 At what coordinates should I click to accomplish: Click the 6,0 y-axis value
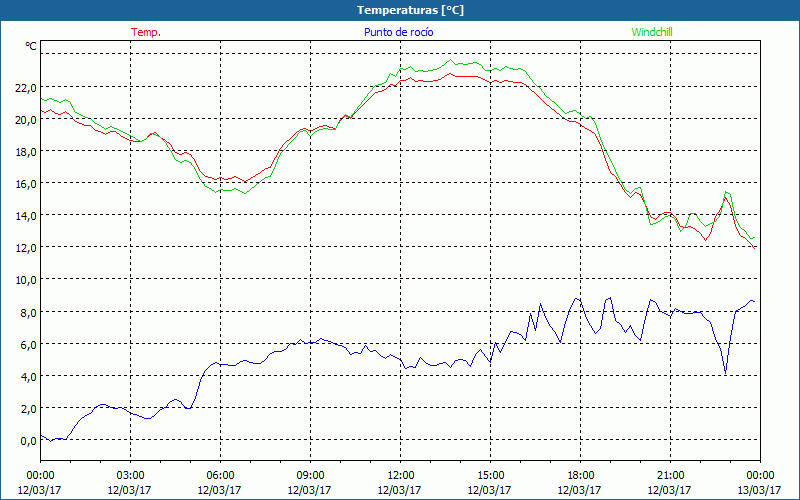31,344
